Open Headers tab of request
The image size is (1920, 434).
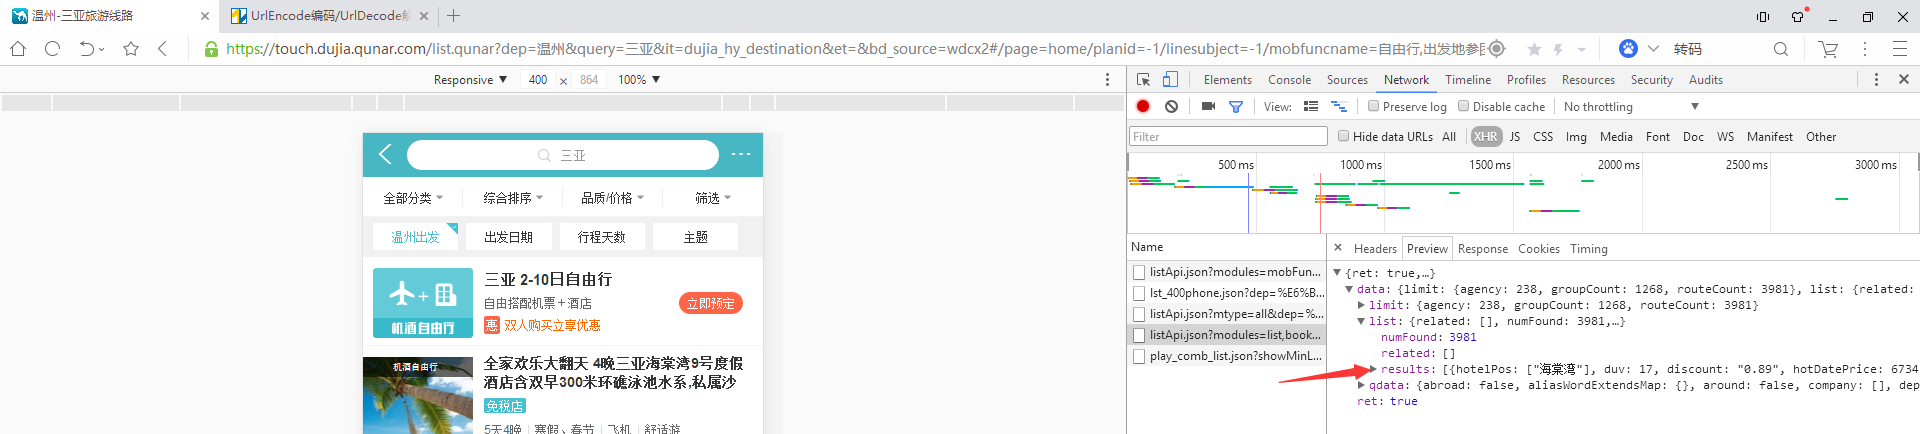[x=1375, y=249]
